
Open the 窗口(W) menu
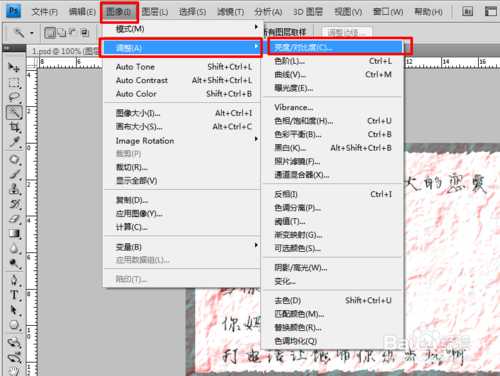point(388,12)
